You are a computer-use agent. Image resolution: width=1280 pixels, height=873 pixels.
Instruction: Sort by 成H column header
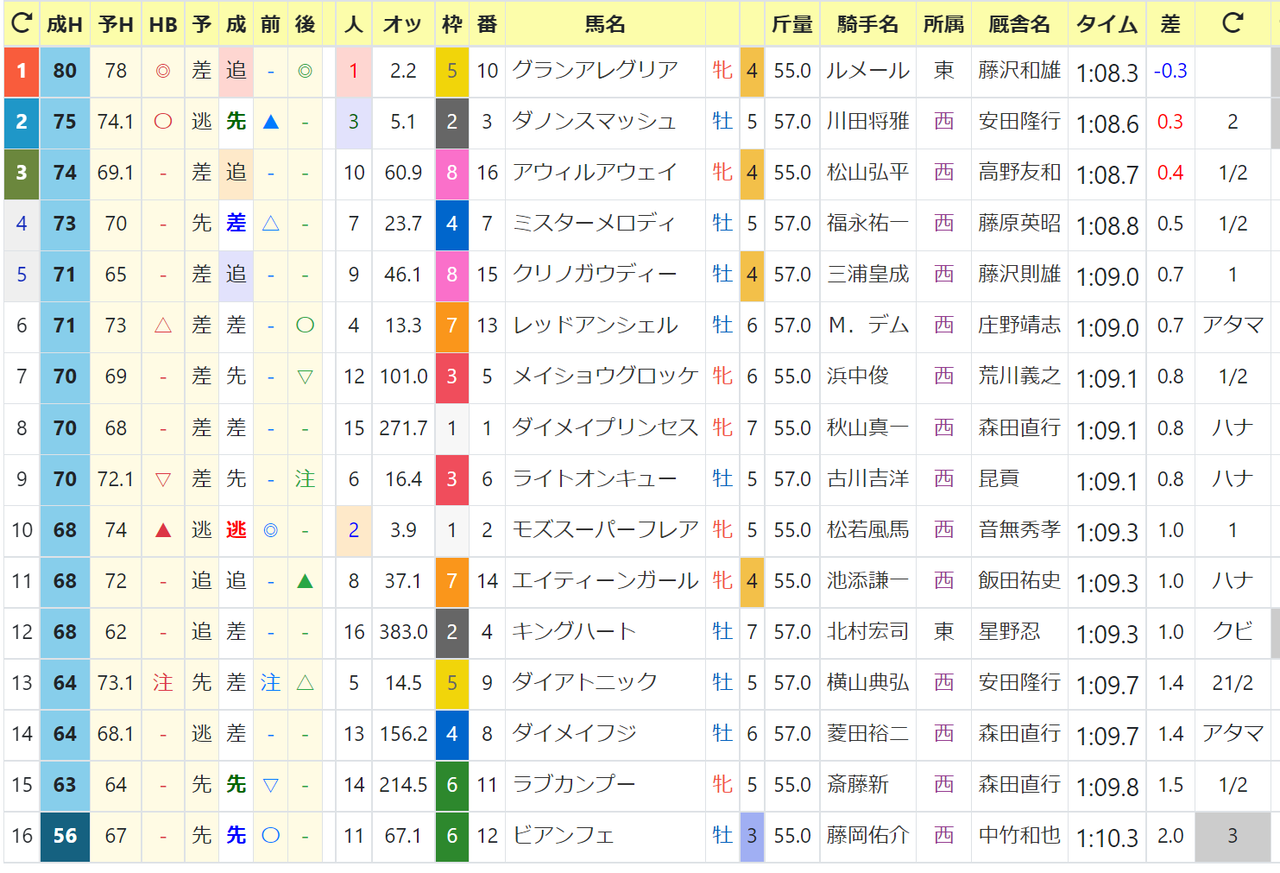(65, 25)
